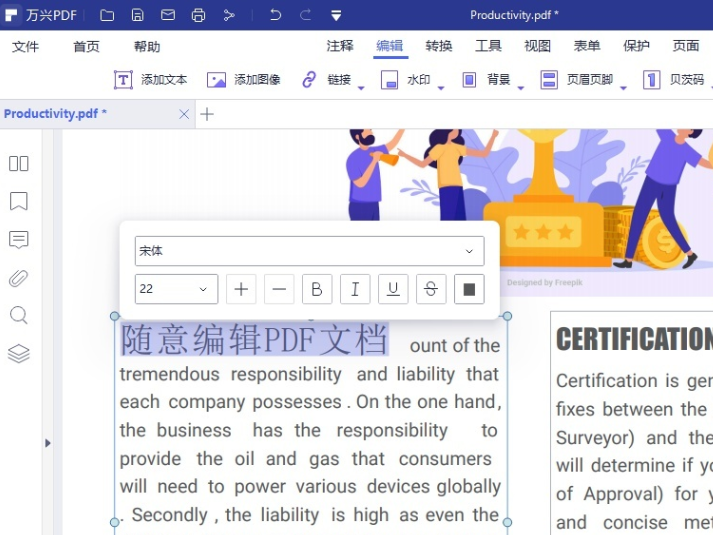Open the quick access toolbar customize dropdown

tap(336, 16)
